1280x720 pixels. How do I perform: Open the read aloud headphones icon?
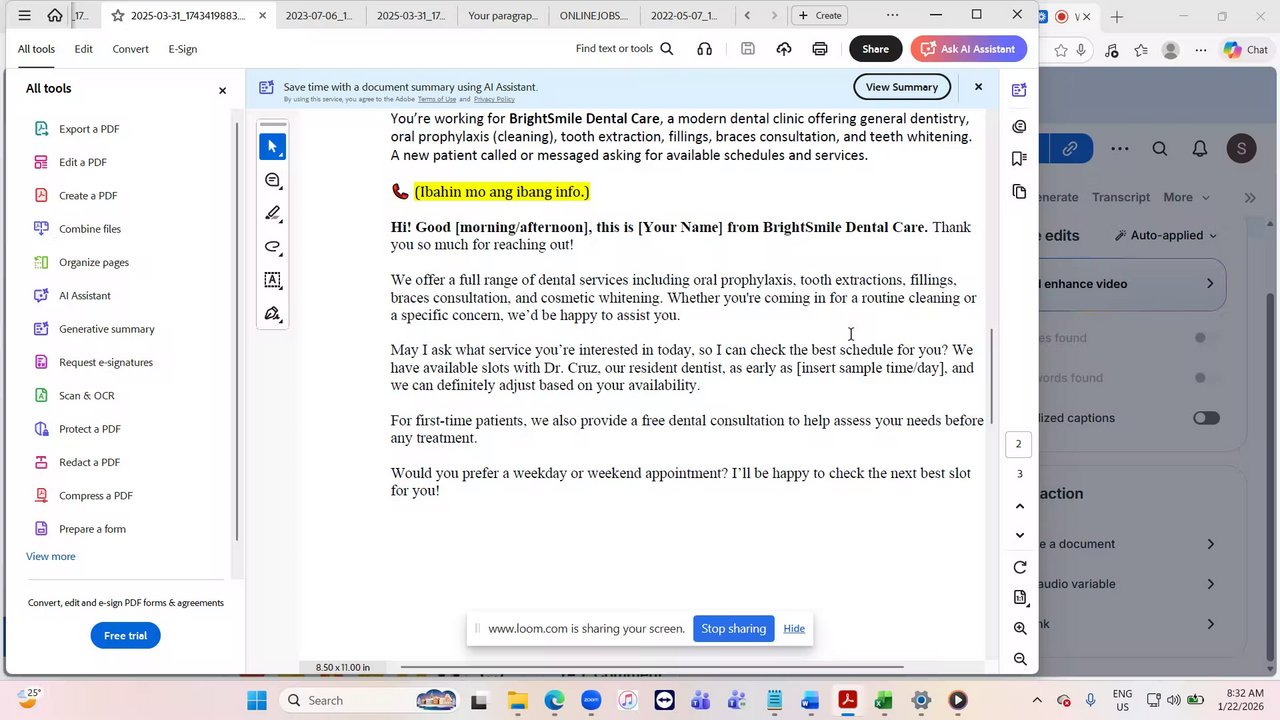[x=705, y=49]
